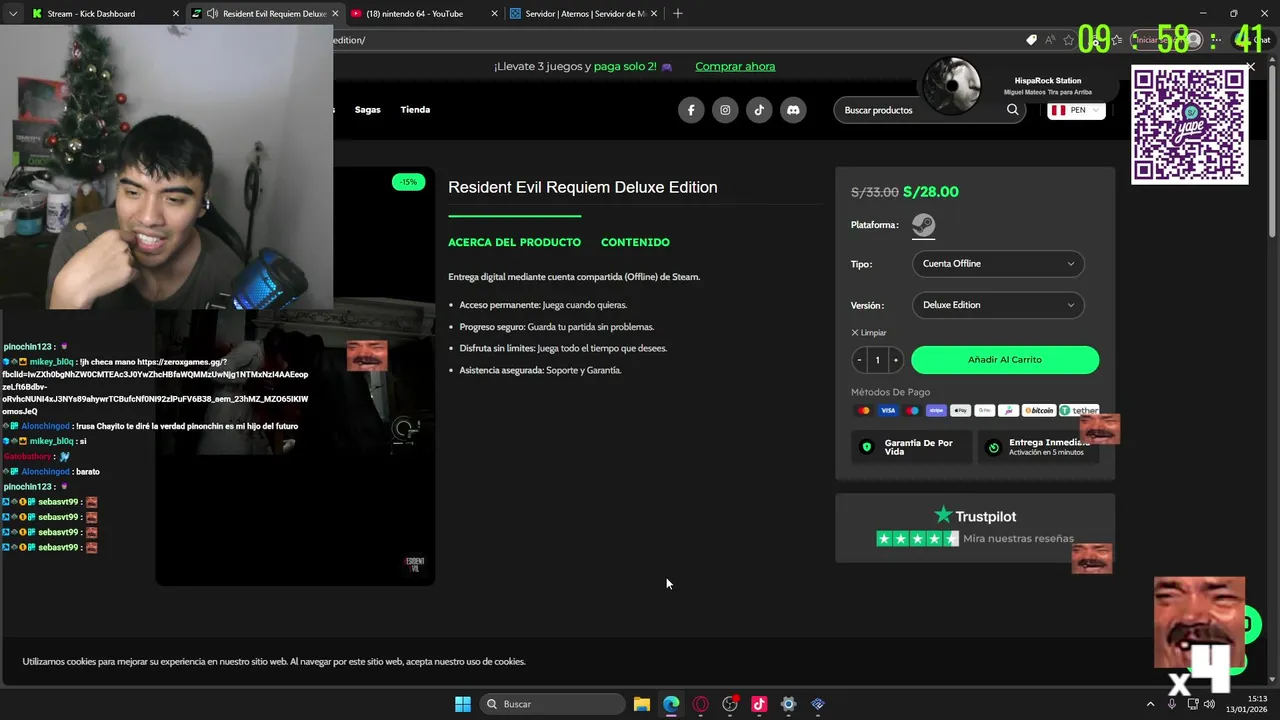Image resolution: width=1280 pixels, height=720 pixels.
Task: Expand the browser tab list chevron
Action: click(x=13, y=14)
